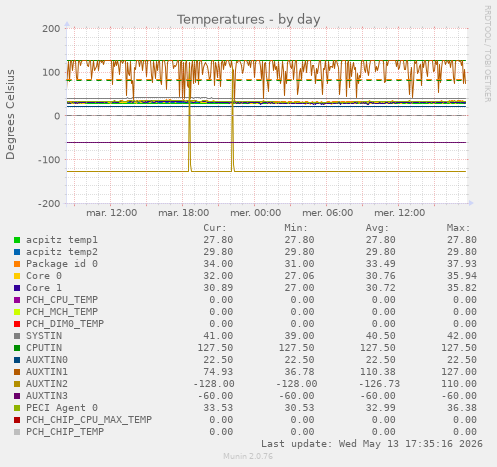
Task: Click the '200' y-axis tick label
Action: pos(51,29)
